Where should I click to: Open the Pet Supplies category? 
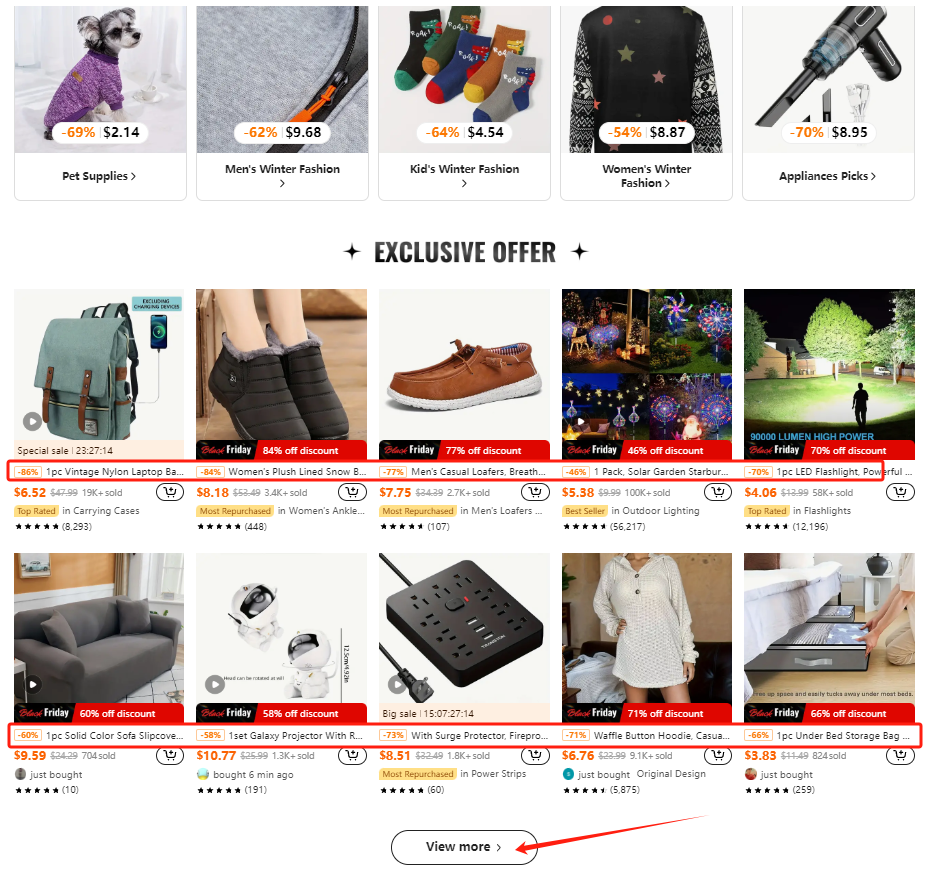pyautogui.click(x=100, y=176)
